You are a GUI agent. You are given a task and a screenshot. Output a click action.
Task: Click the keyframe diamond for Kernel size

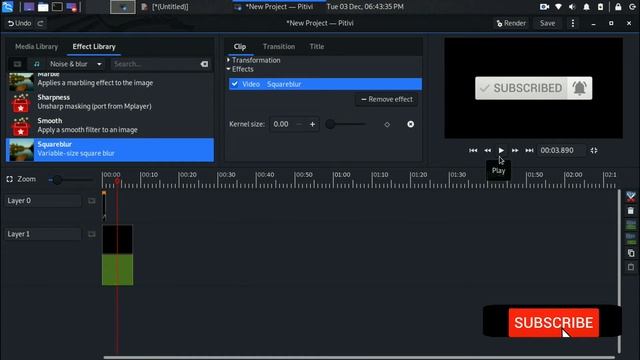(x=387, y=124)
